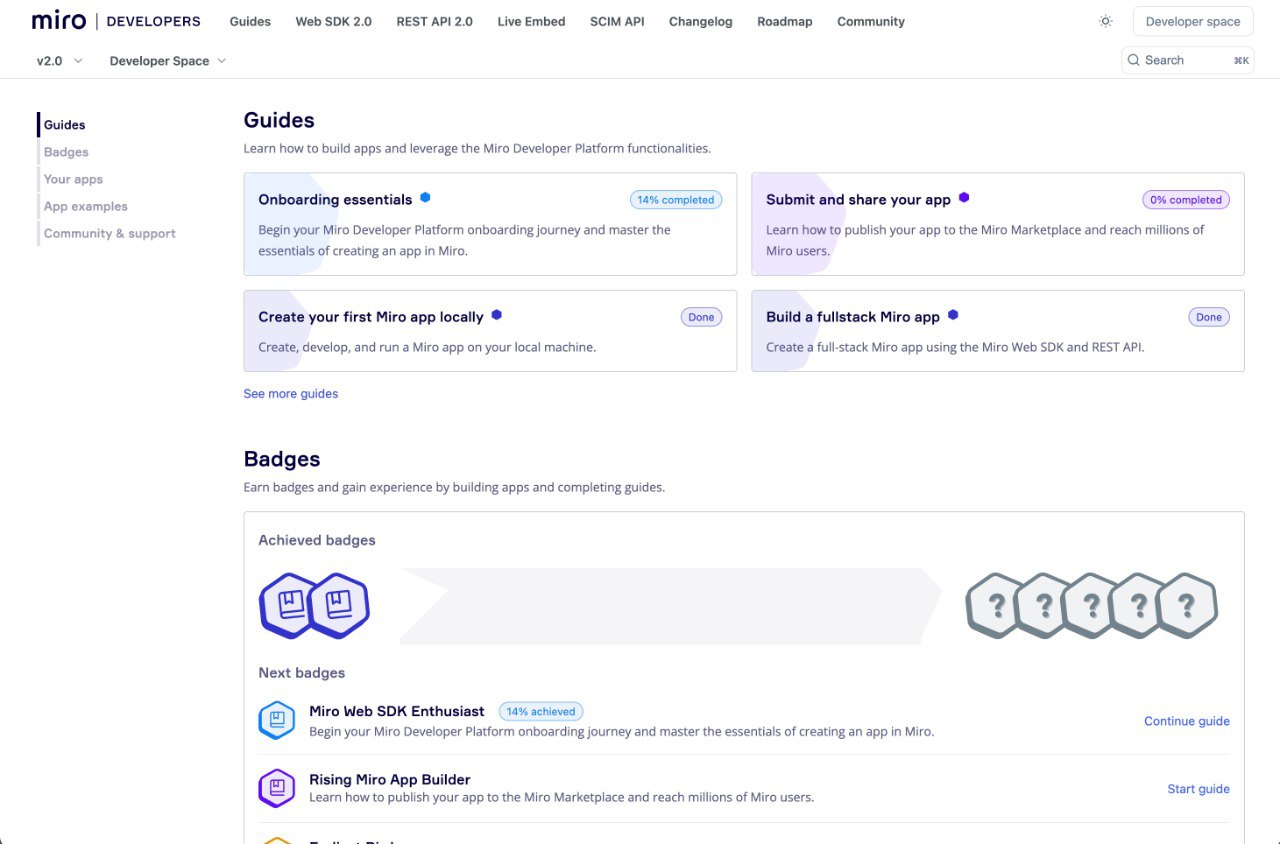This screenshot has width=1280, height=844.
Task: Expand the v2.0 version dropdown
Action: (x=60, y=61)
